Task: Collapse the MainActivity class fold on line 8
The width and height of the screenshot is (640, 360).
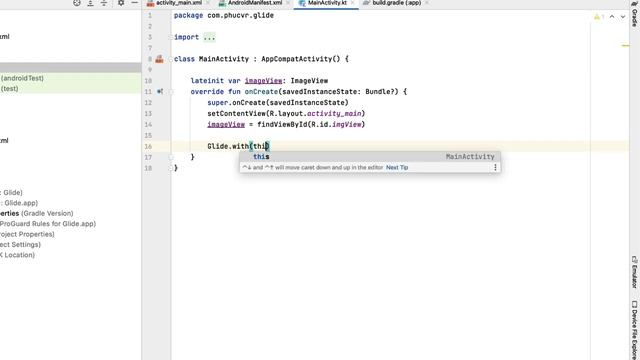Action: point(171,59)
